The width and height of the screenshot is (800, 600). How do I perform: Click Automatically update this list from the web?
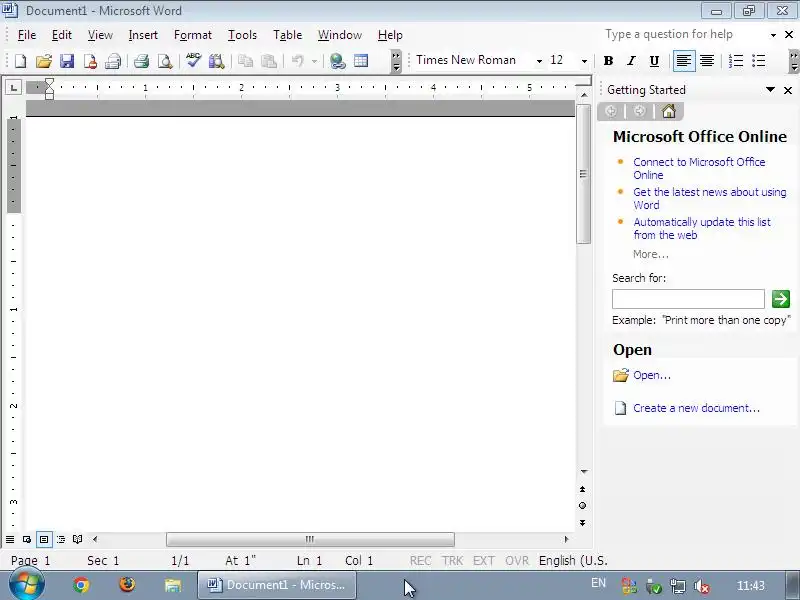tap(702, 229)
